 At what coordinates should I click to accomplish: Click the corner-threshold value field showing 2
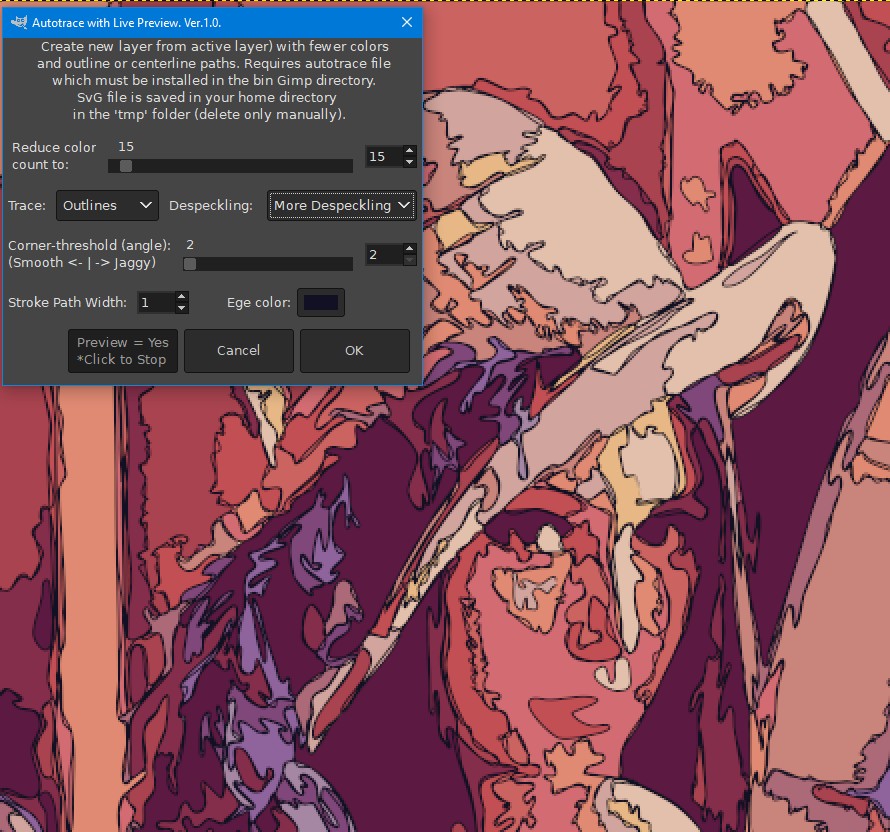tap(383, 254)
